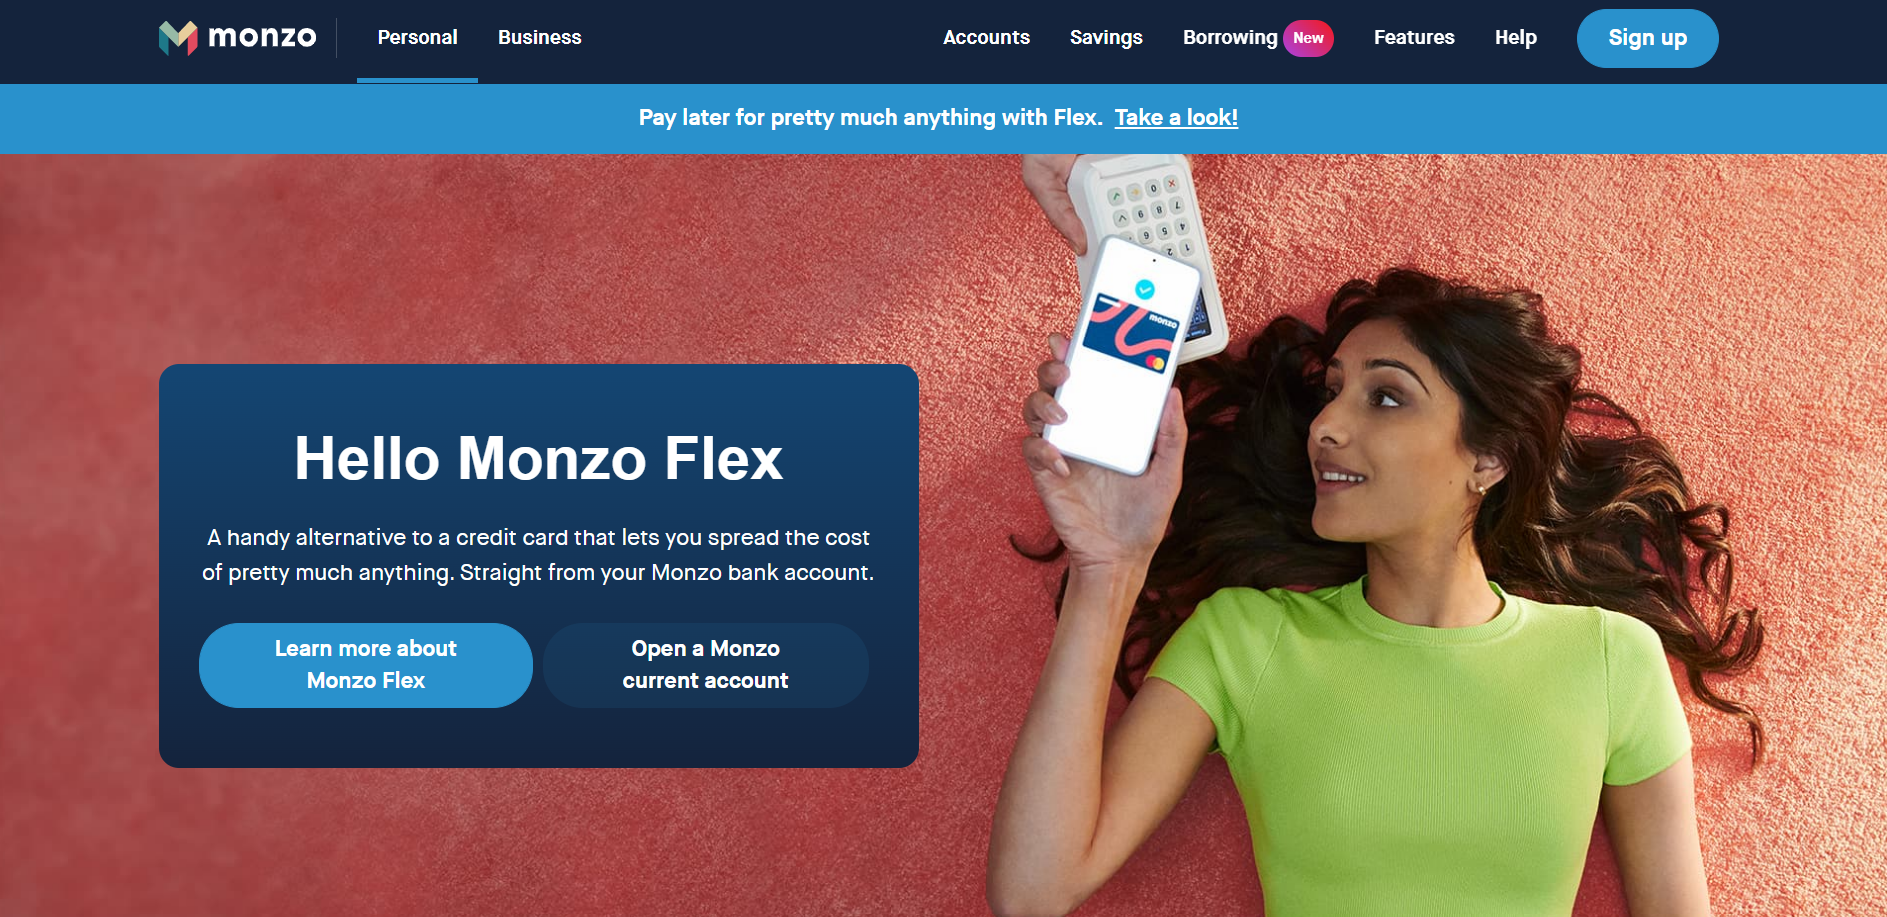Viewport: 1887px width, 917px height.
Task: Switch to the Personal tab
Action: click(x=417, y=38)
